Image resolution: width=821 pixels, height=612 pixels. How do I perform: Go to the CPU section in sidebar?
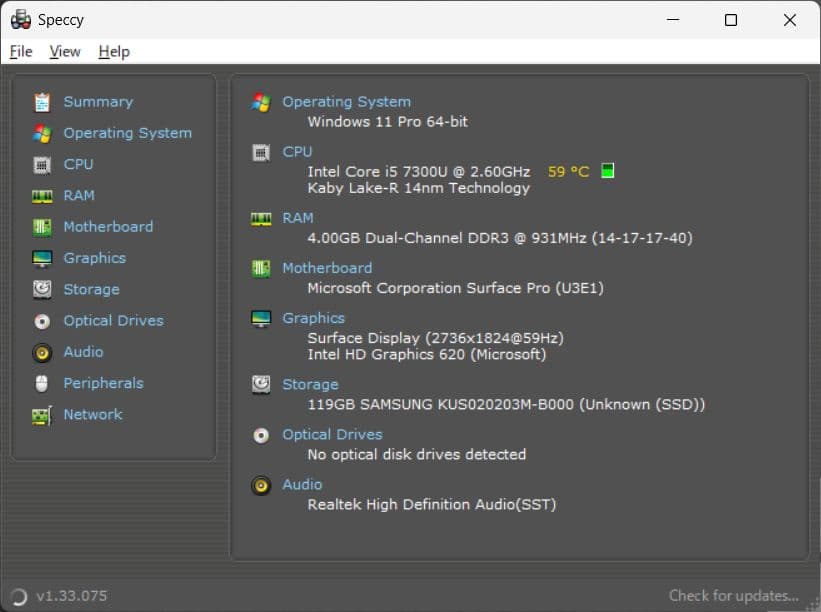(79, 164)
